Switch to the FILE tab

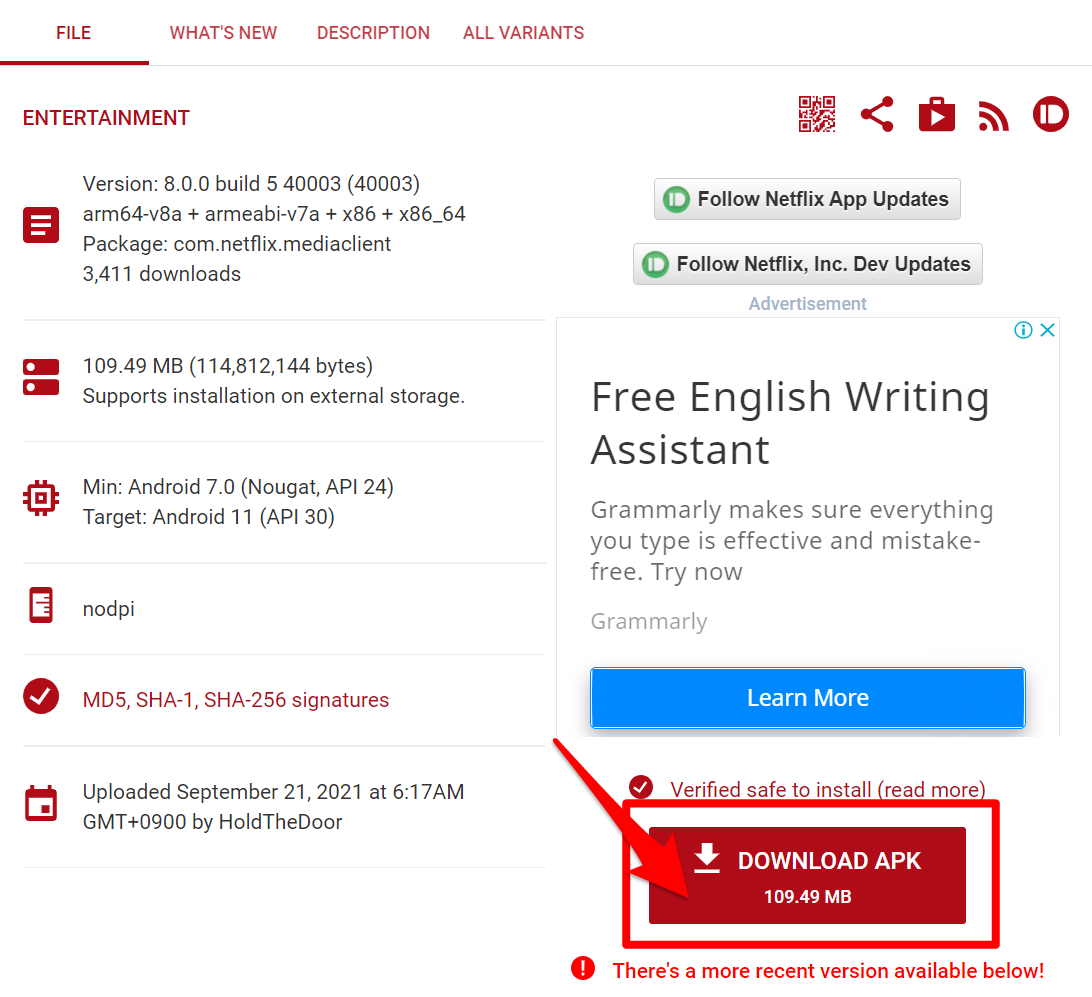pos(74,33)
